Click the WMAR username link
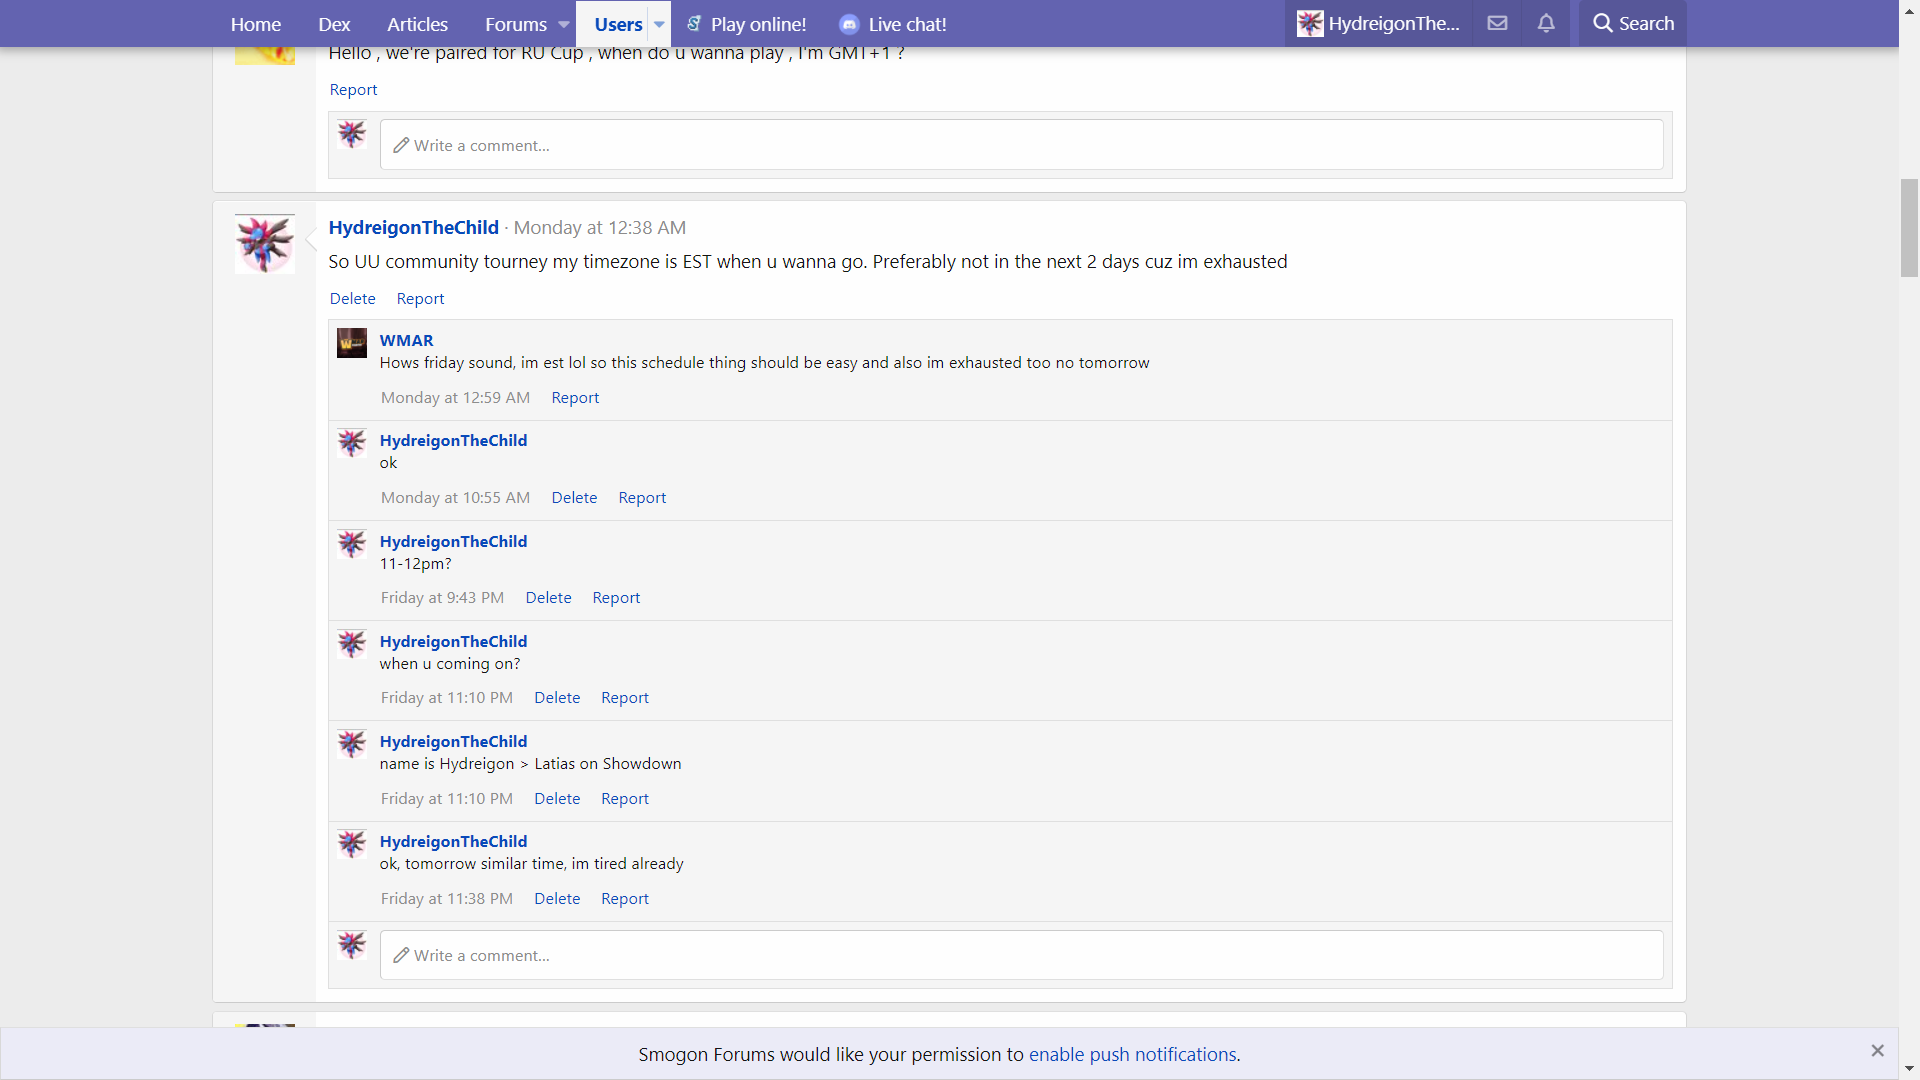Image resolution: width=1920 pixels, height=1080 pixels. [x=406, y=340]
